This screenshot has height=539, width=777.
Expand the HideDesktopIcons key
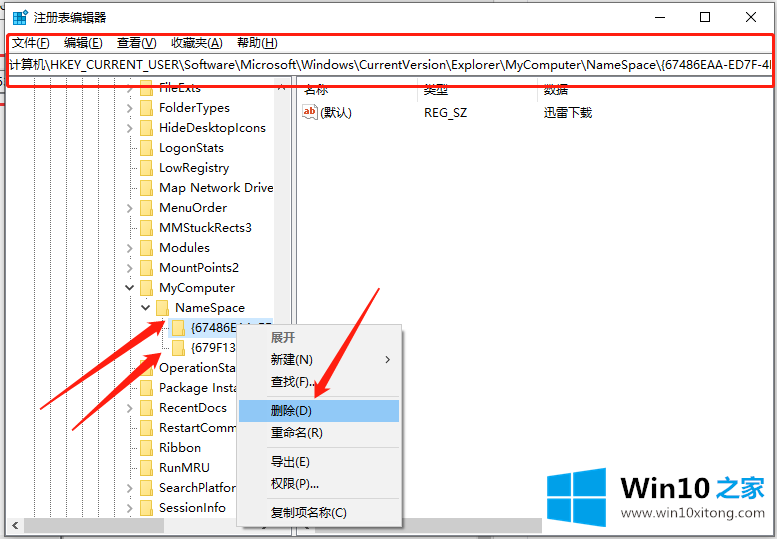(x=130, y=128)
